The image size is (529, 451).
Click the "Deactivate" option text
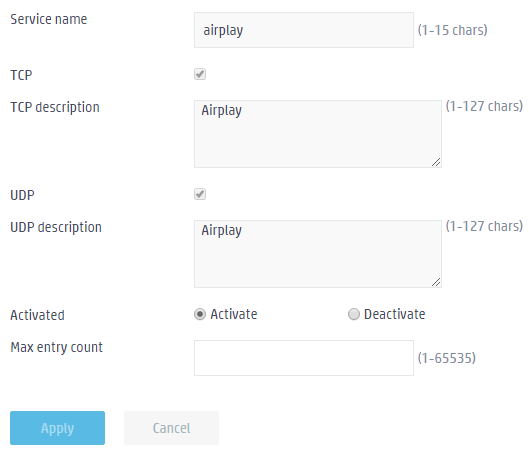[x=394, y=314]
